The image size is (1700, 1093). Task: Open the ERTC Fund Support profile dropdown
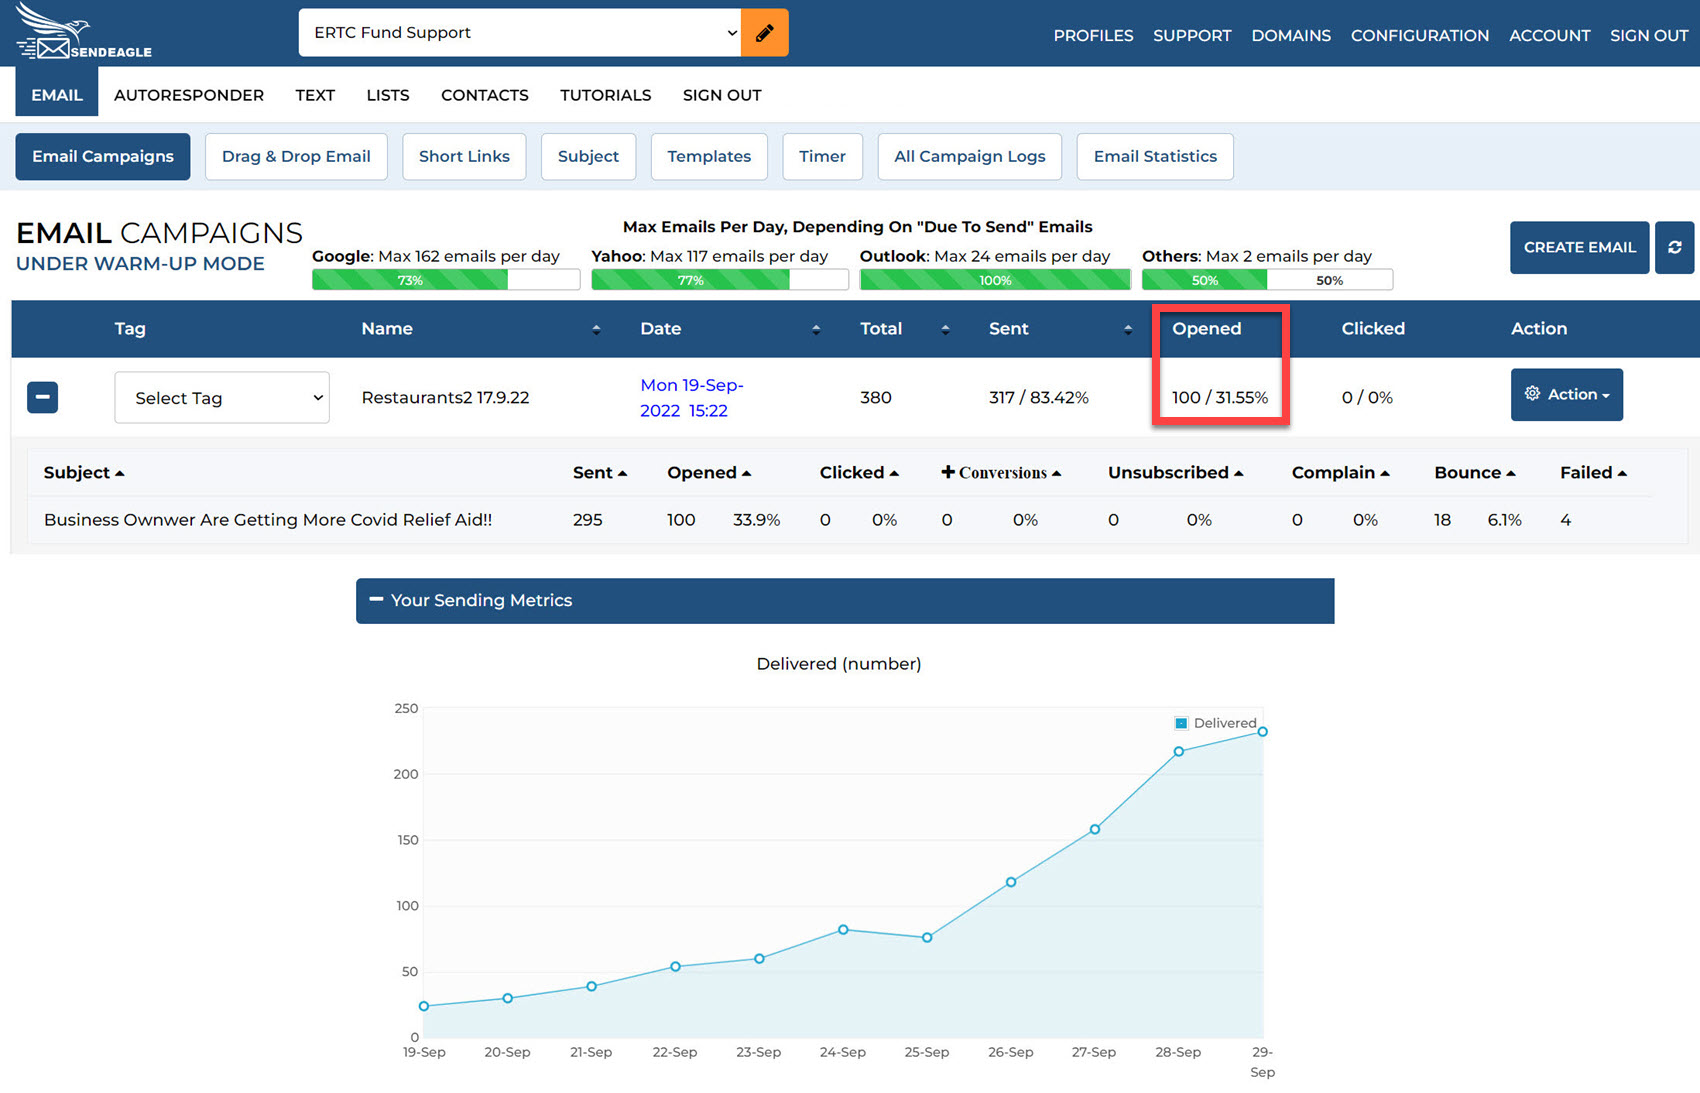520,33
